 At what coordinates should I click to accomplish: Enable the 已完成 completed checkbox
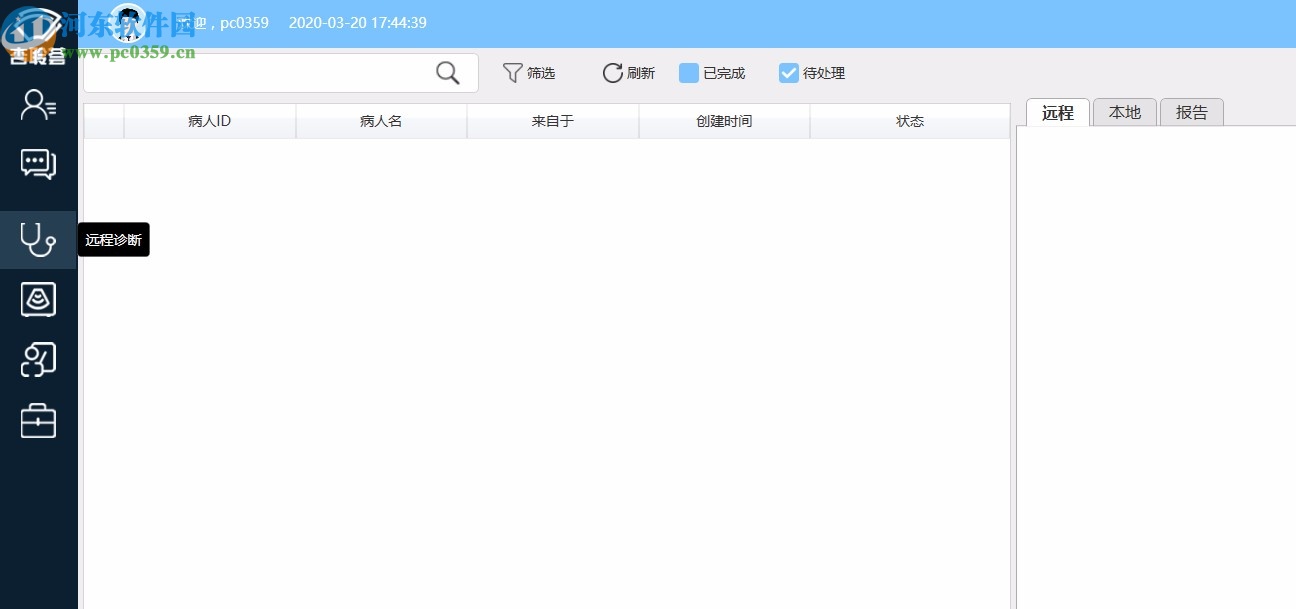(689, 72)
